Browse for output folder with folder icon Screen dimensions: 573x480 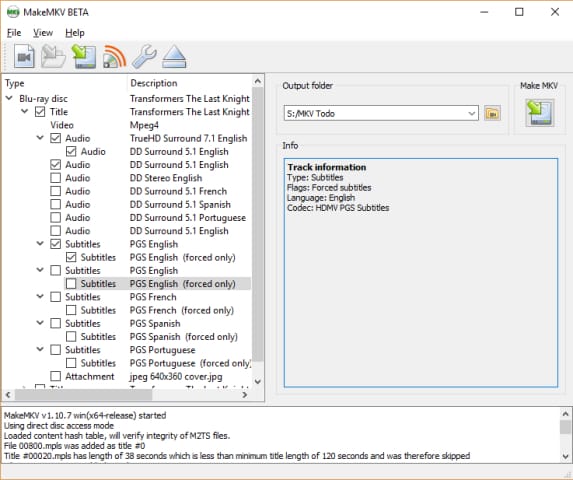pyautogui.click(x=492, y=113)
